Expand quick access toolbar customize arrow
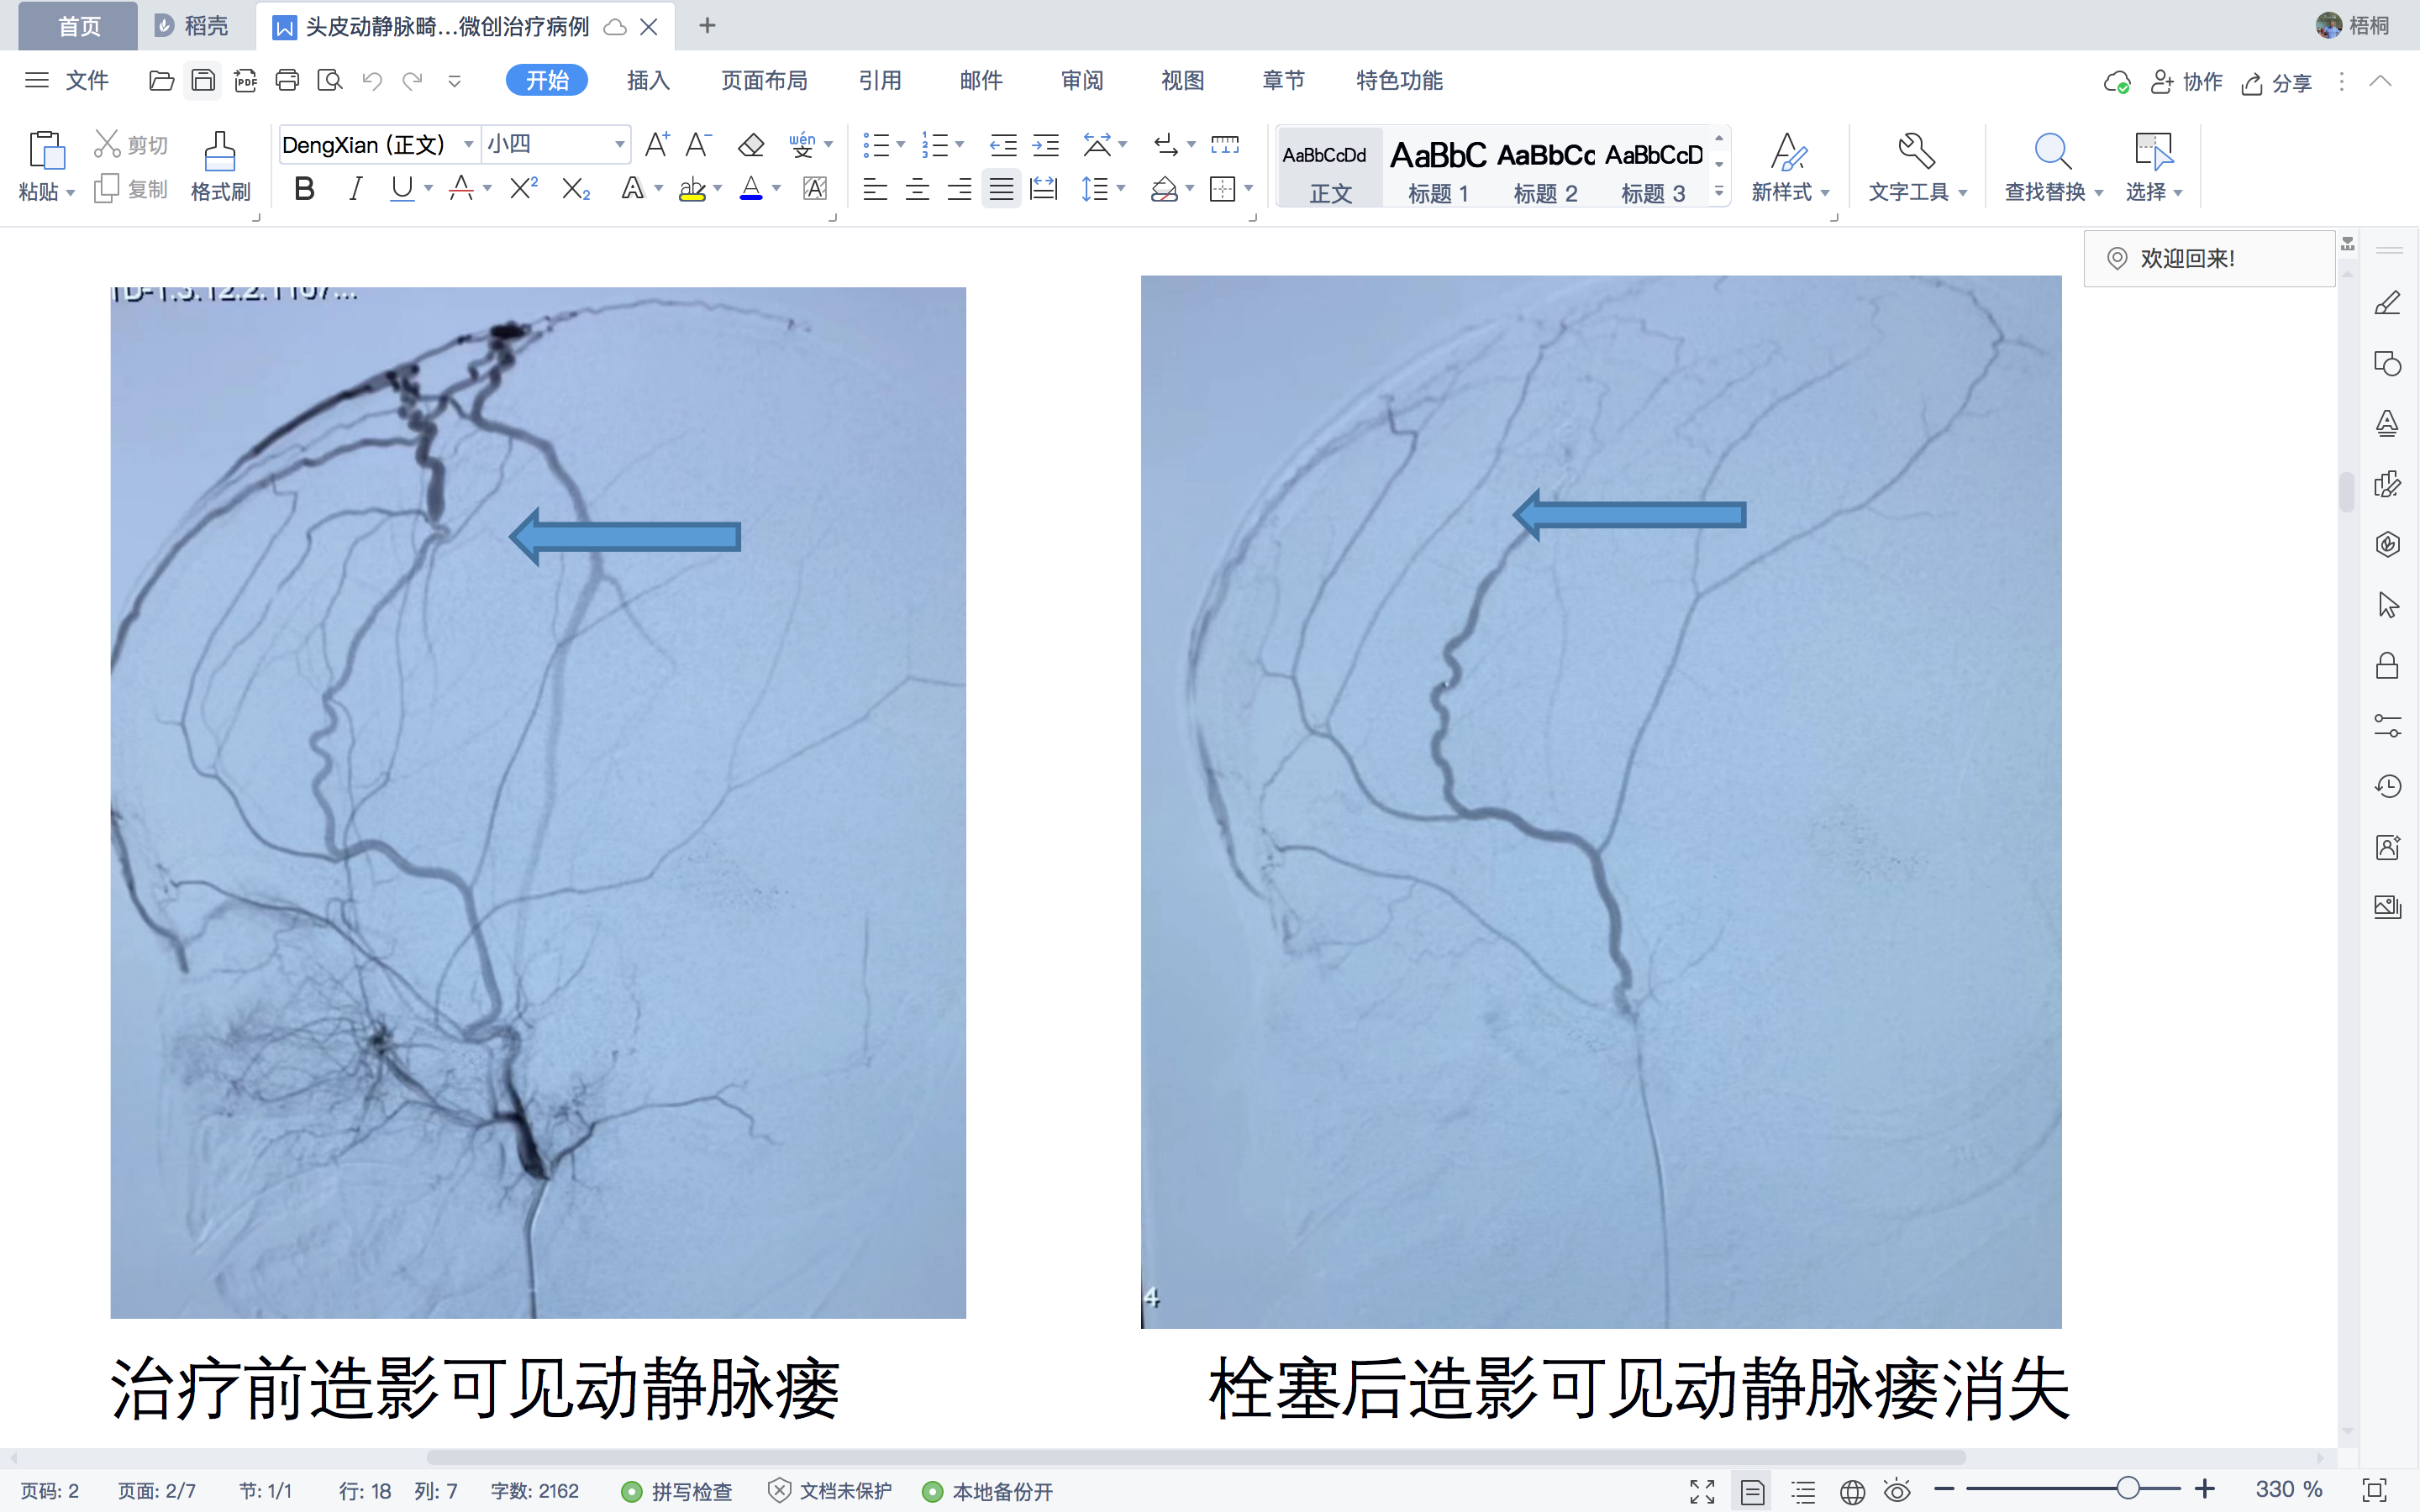 [x=454, y=81]
